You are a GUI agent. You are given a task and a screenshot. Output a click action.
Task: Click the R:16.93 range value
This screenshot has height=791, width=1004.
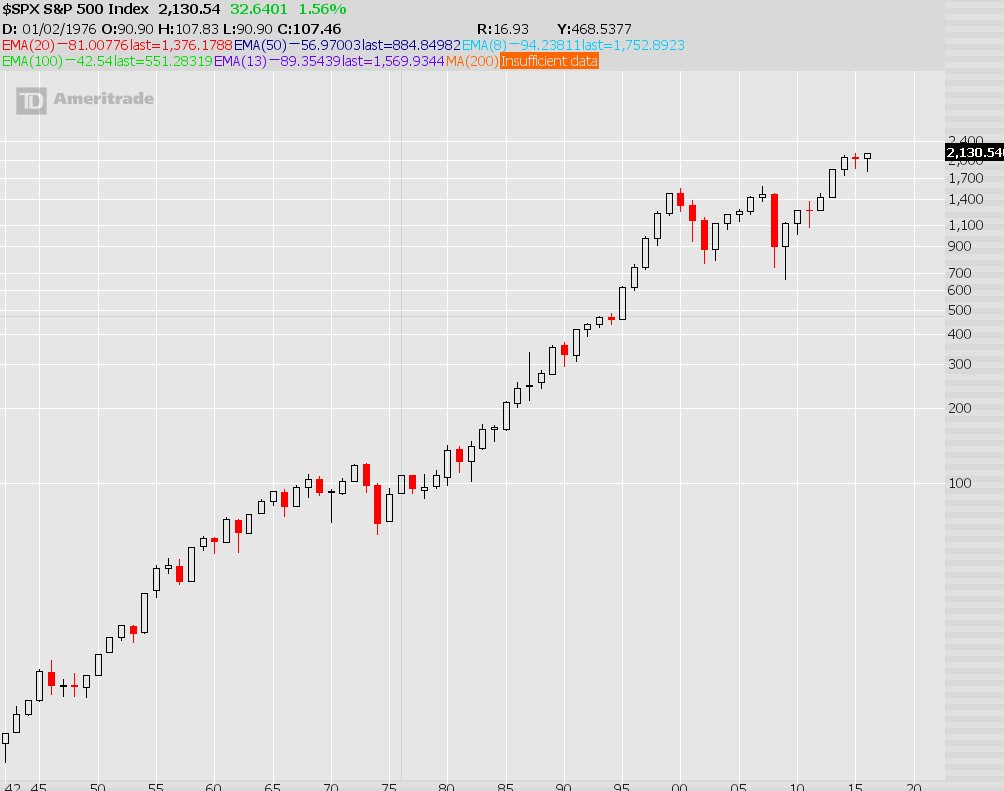(x=503, y=29)
